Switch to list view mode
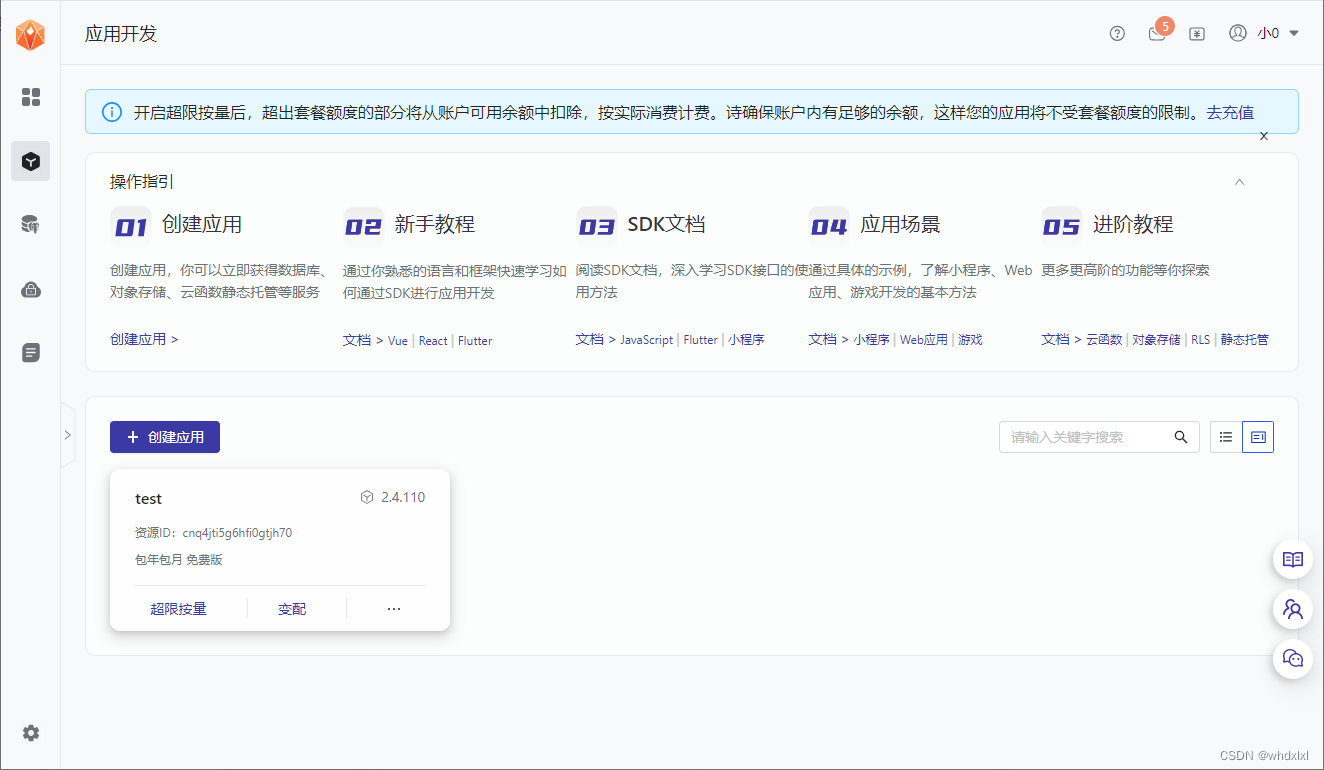This screenshot has width=1324, height=770. 1225,437
